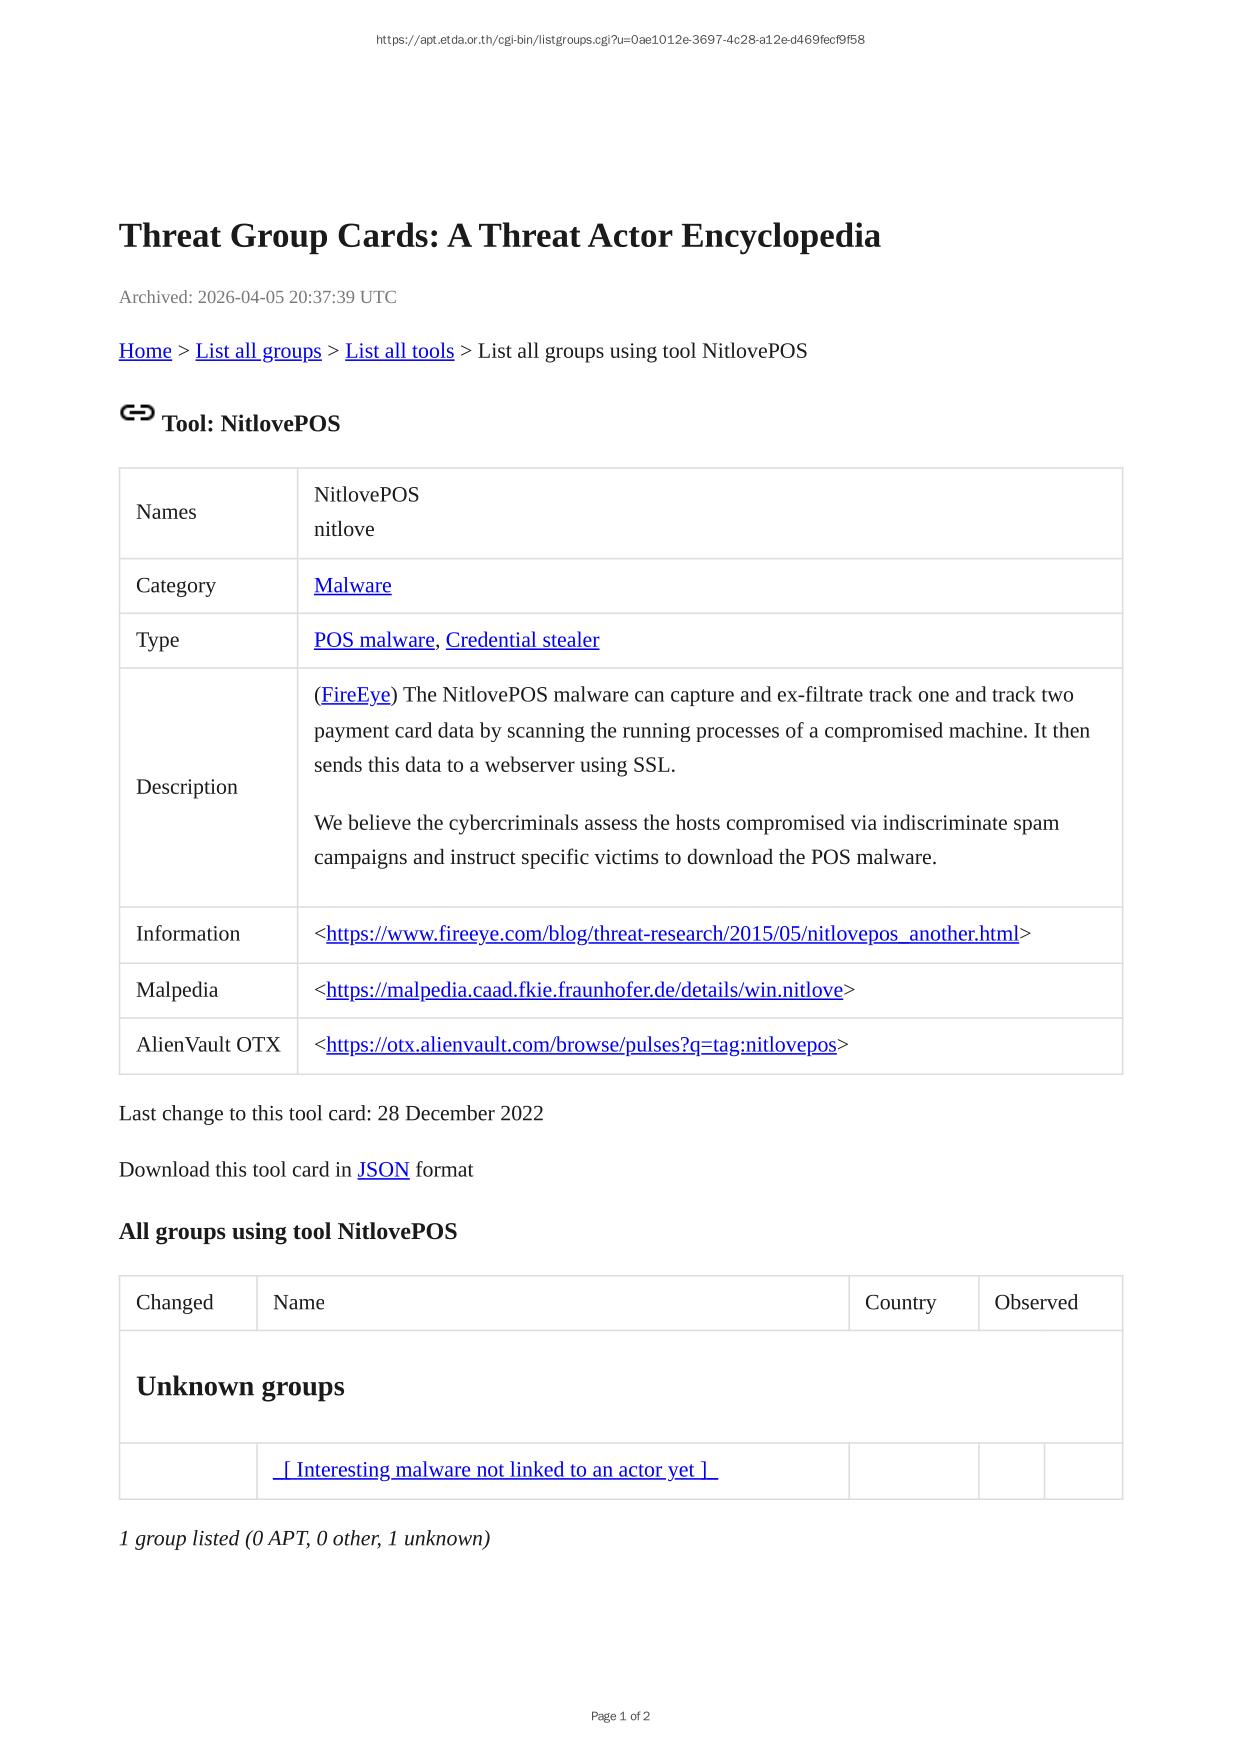Select the POS malware type link

point(374,640)
